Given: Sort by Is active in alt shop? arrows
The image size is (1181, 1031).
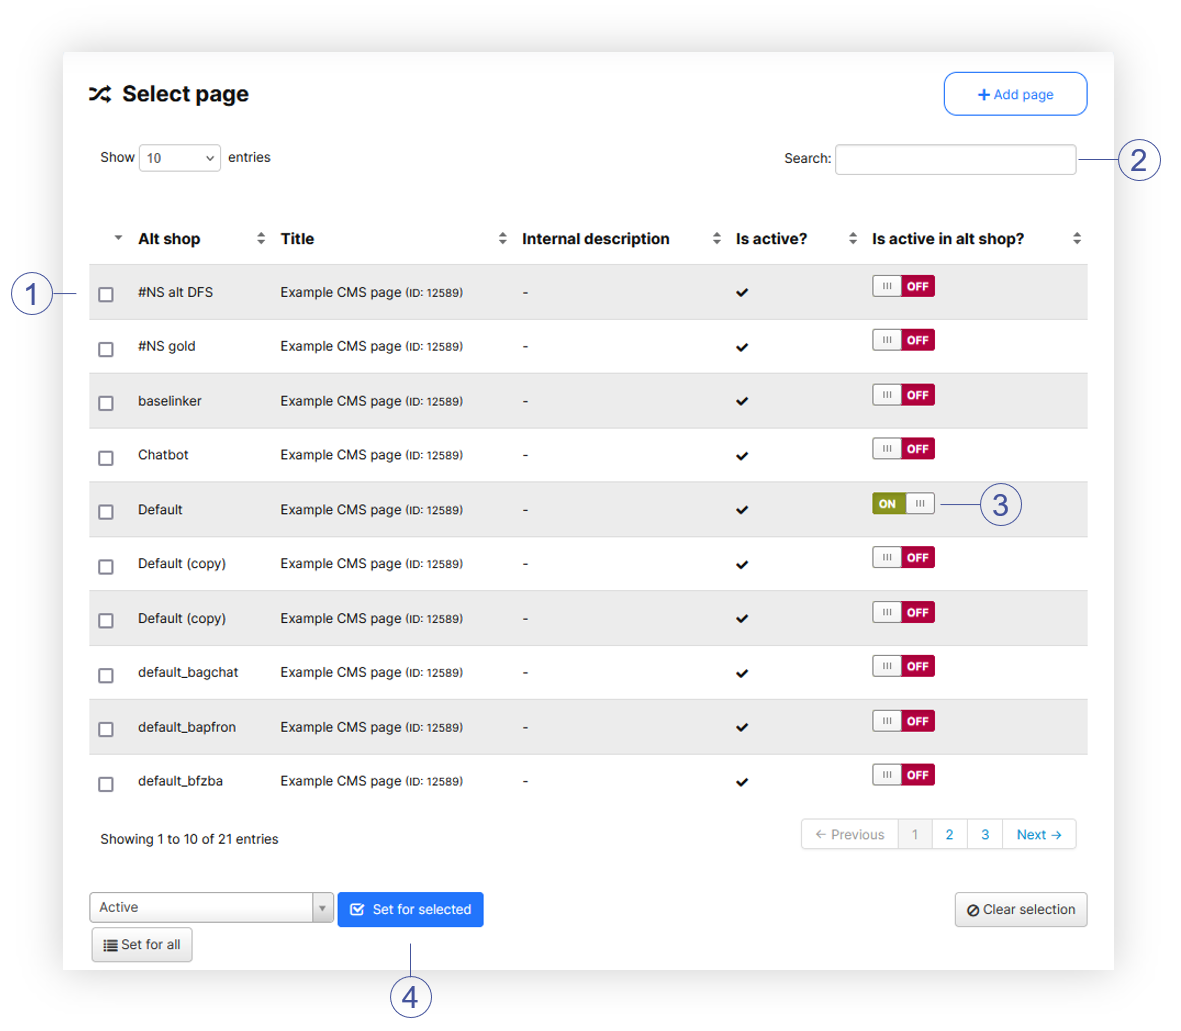Looking at the screenshot, I should coord(1076,238).
